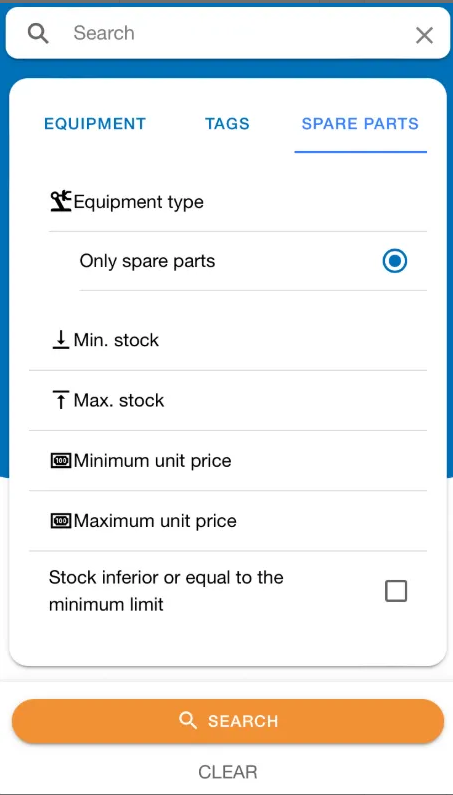Click the Max. stock up-arrow icon
The width and height of the screenshot is (453, 795).
pos(61,401)
